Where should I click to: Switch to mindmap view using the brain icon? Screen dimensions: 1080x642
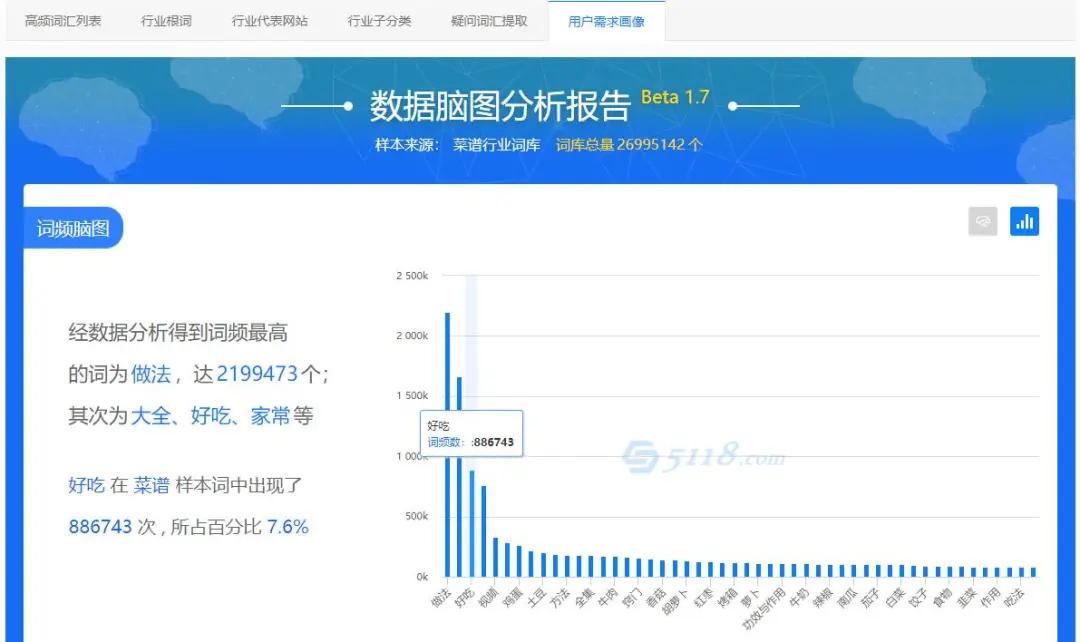point(983,221)
